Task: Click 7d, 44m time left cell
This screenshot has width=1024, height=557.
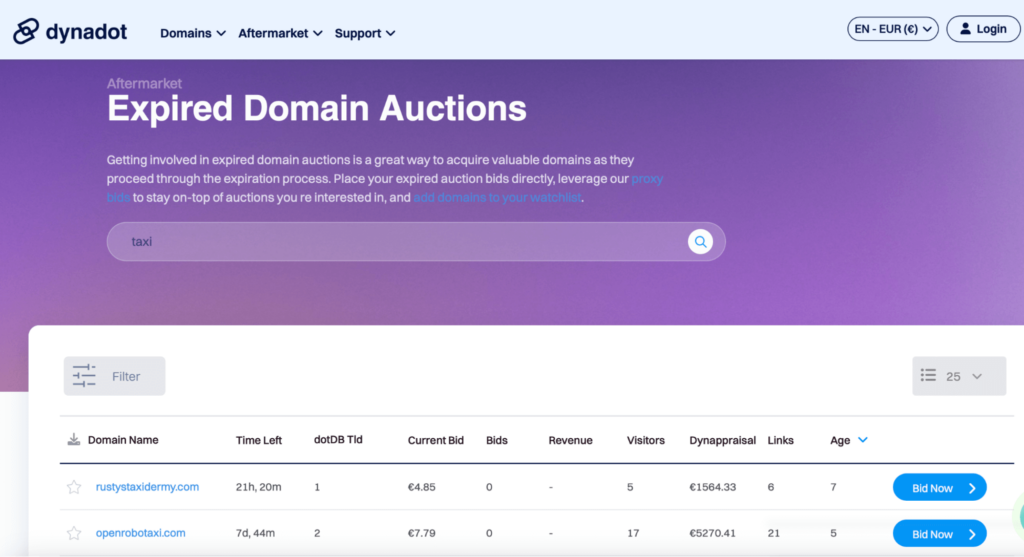Action: click(x=255, y=533)
